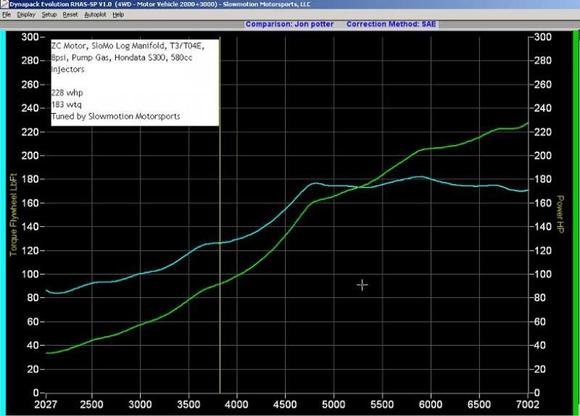Click the 100 value on left axis
580x416 pixels.
click(30, 274)
